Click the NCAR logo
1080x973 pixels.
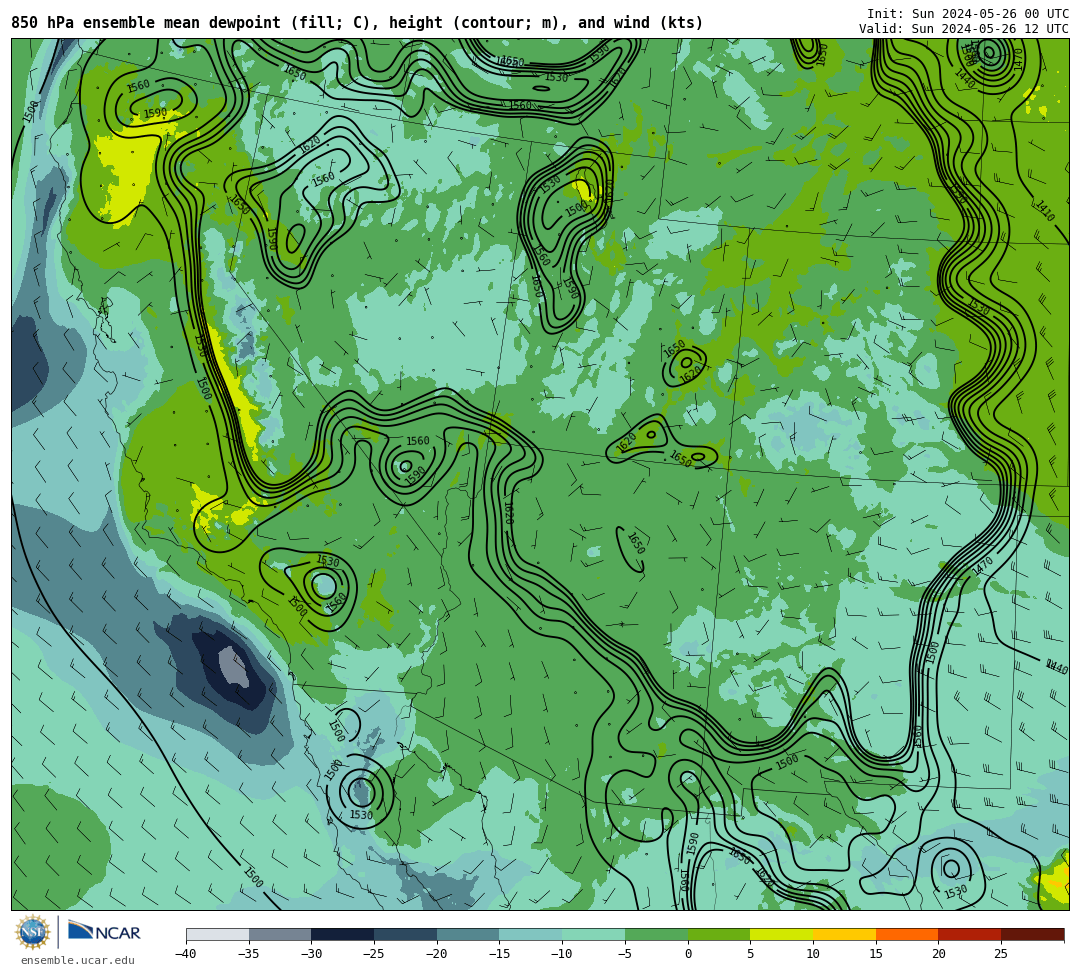point(105,932)
